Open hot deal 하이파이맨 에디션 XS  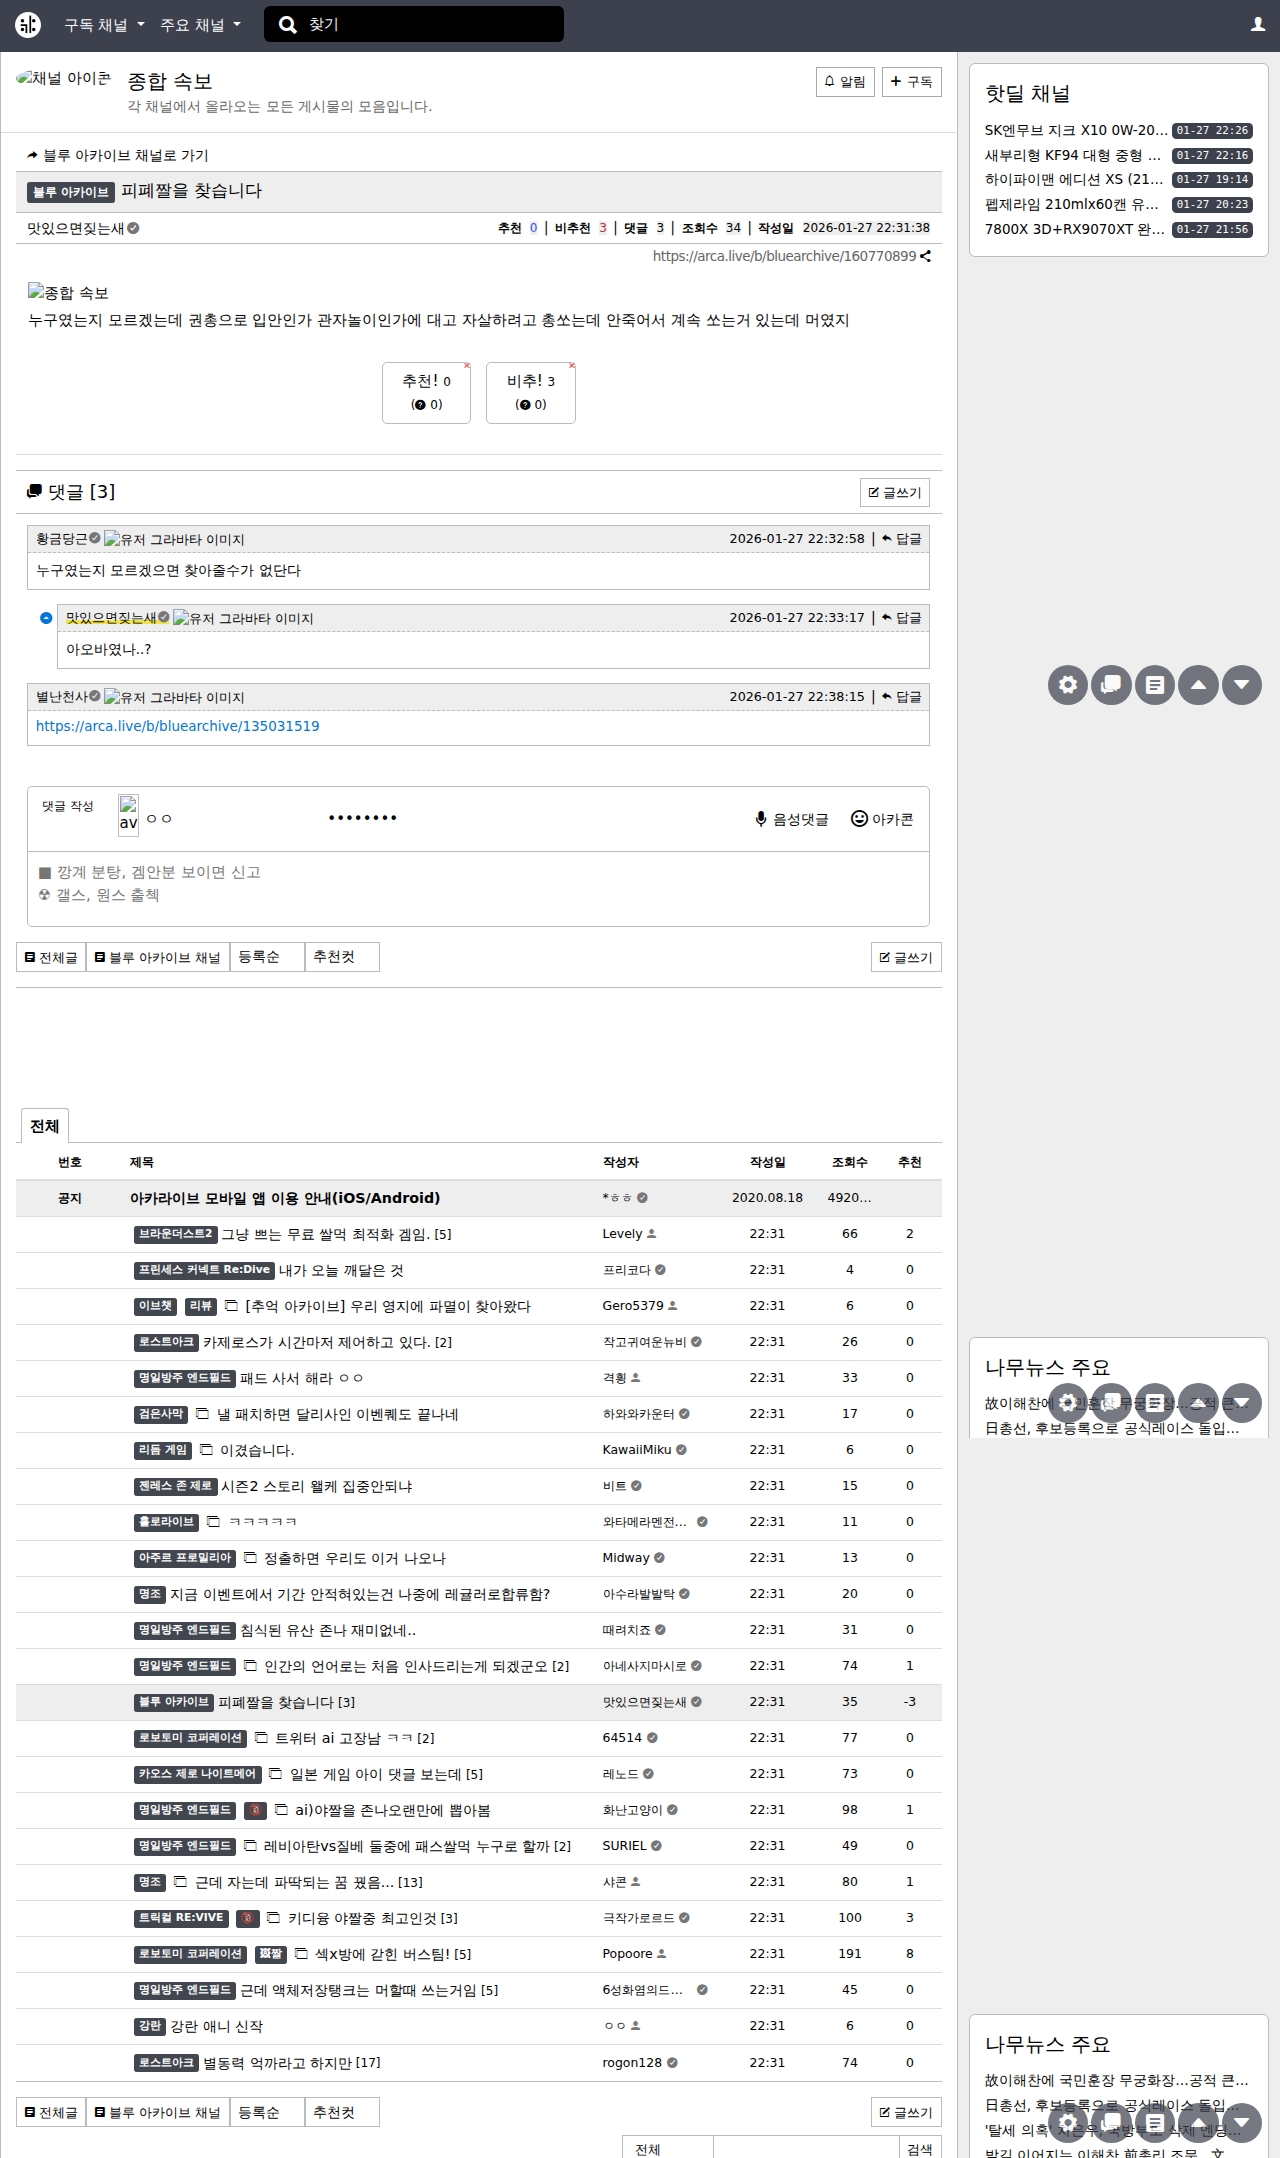(1074, 179)
